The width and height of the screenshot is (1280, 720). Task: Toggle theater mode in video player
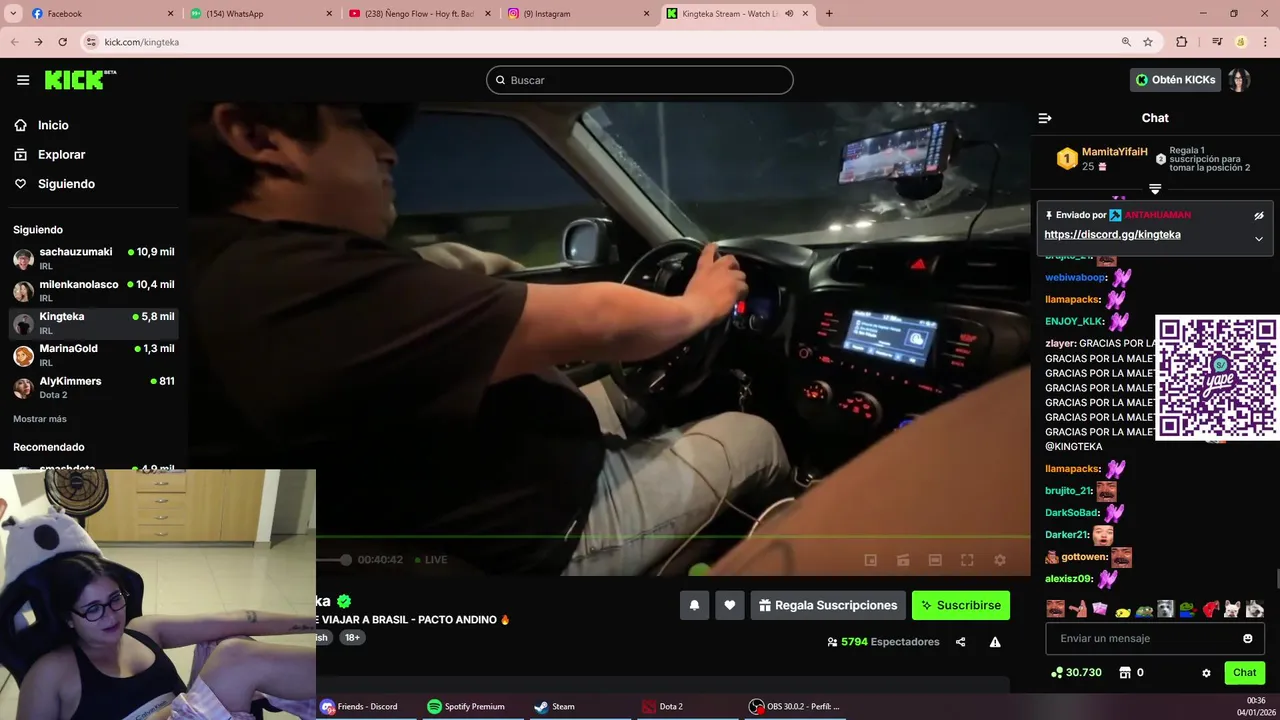tap(935, 560)
